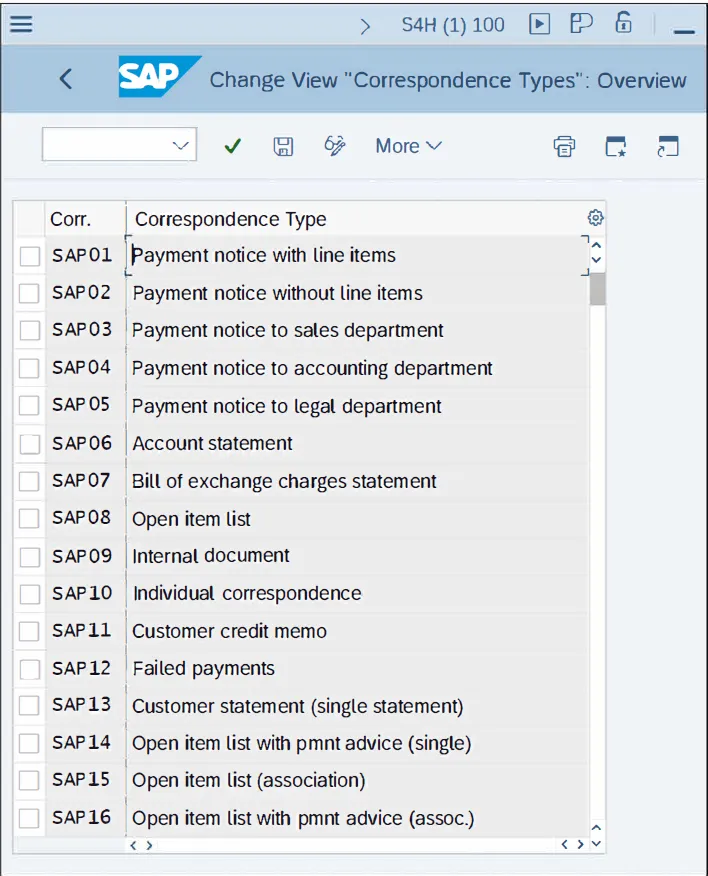Click 'Payment notice to legal department' cell
The width and height of the screenshot is (708, 876).
point(358,406)
